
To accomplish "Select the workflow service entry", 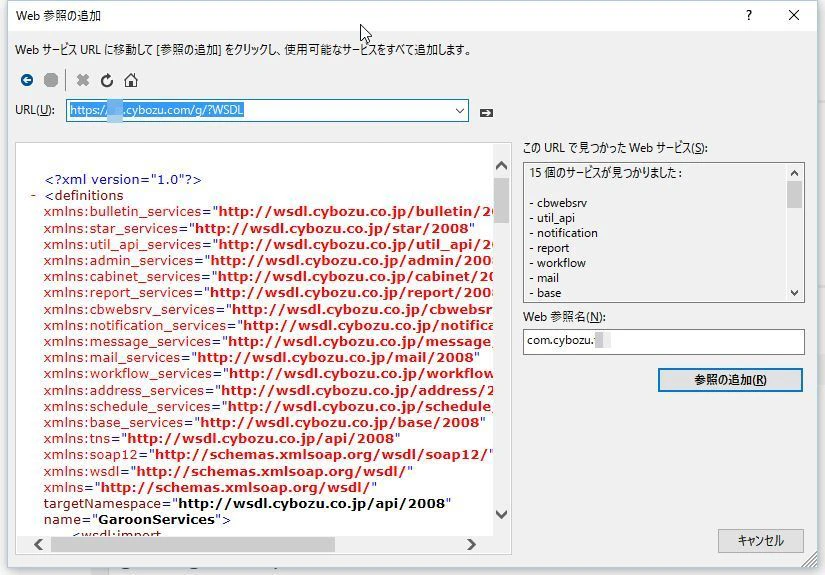I will (x=558, y=263).
